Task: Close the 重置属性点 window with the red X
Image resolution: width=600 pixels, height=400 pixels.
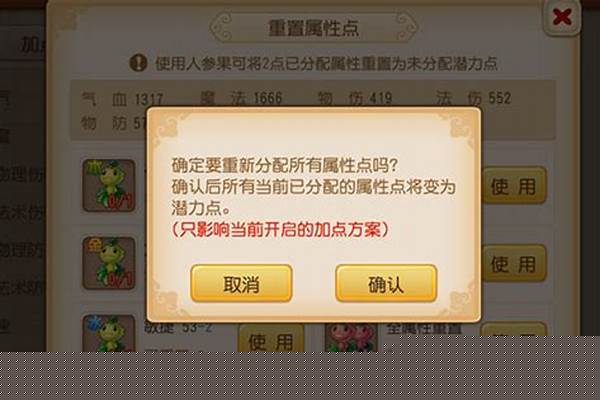Action: point(562,17)
